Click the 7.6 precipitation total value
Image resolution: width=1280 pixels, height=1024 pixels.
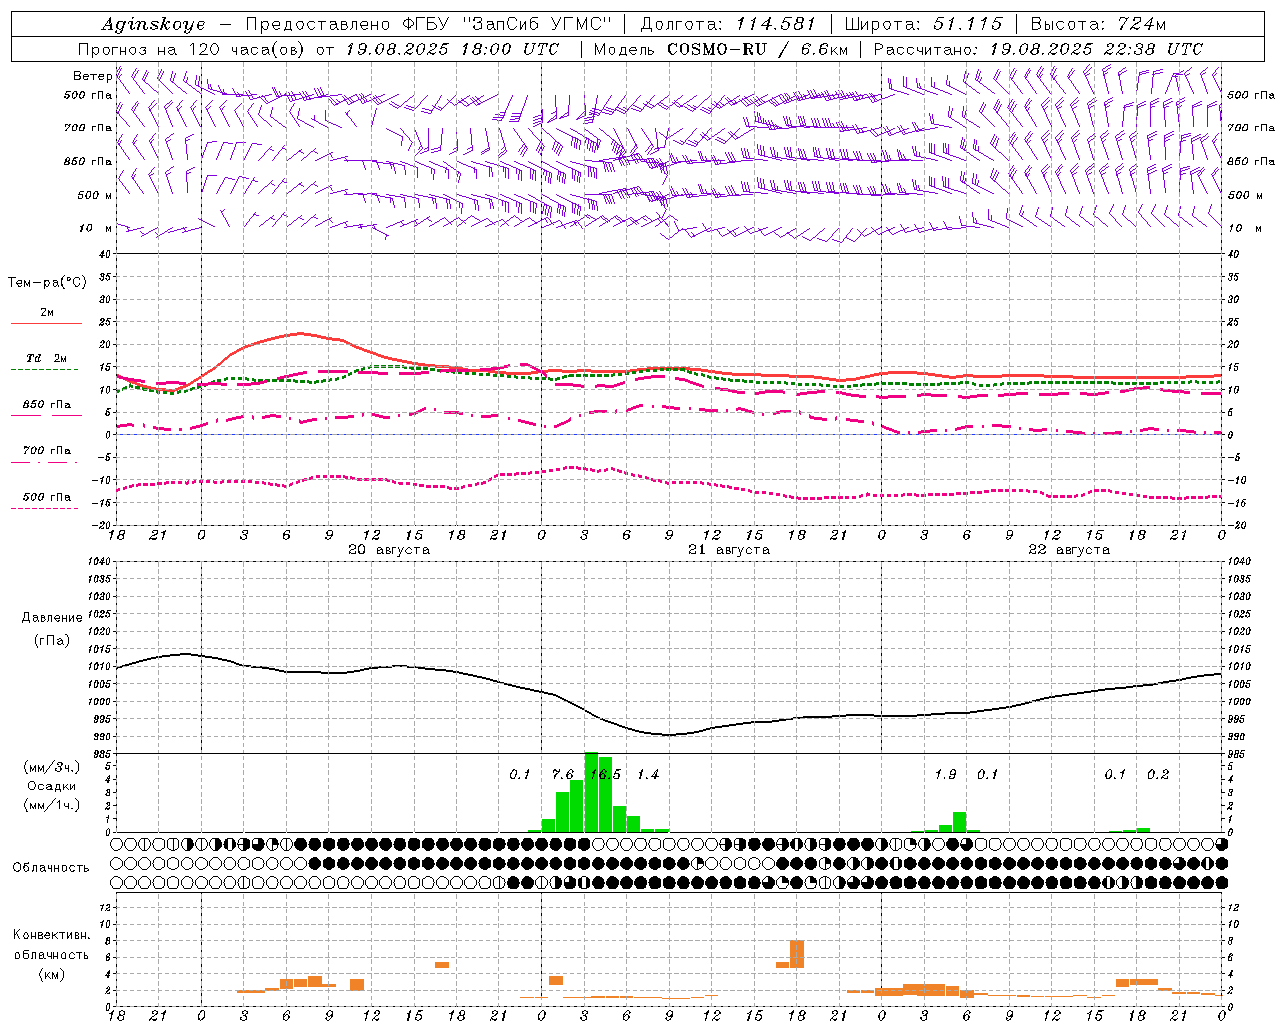pos(563,775)
